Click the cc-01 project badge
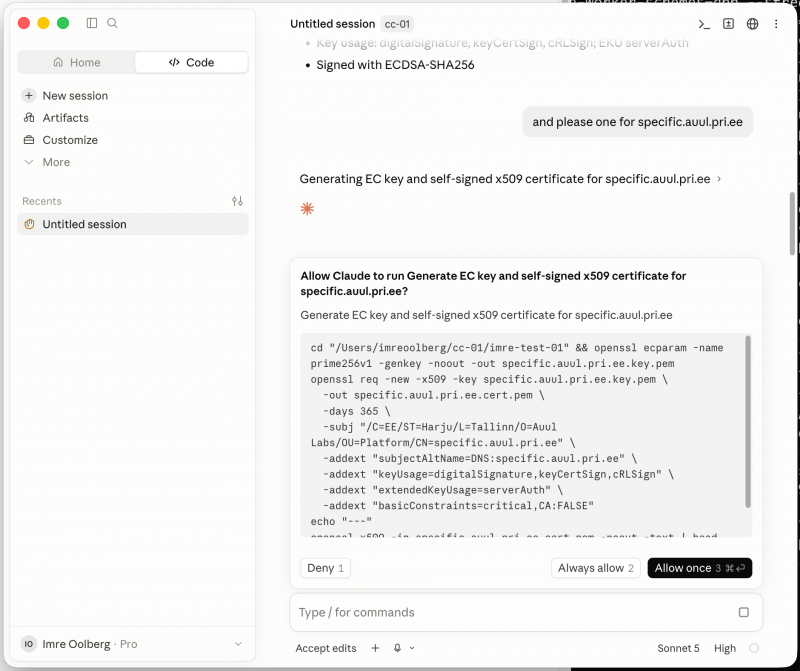Screen dimensions: 800x671 (397, 24)
